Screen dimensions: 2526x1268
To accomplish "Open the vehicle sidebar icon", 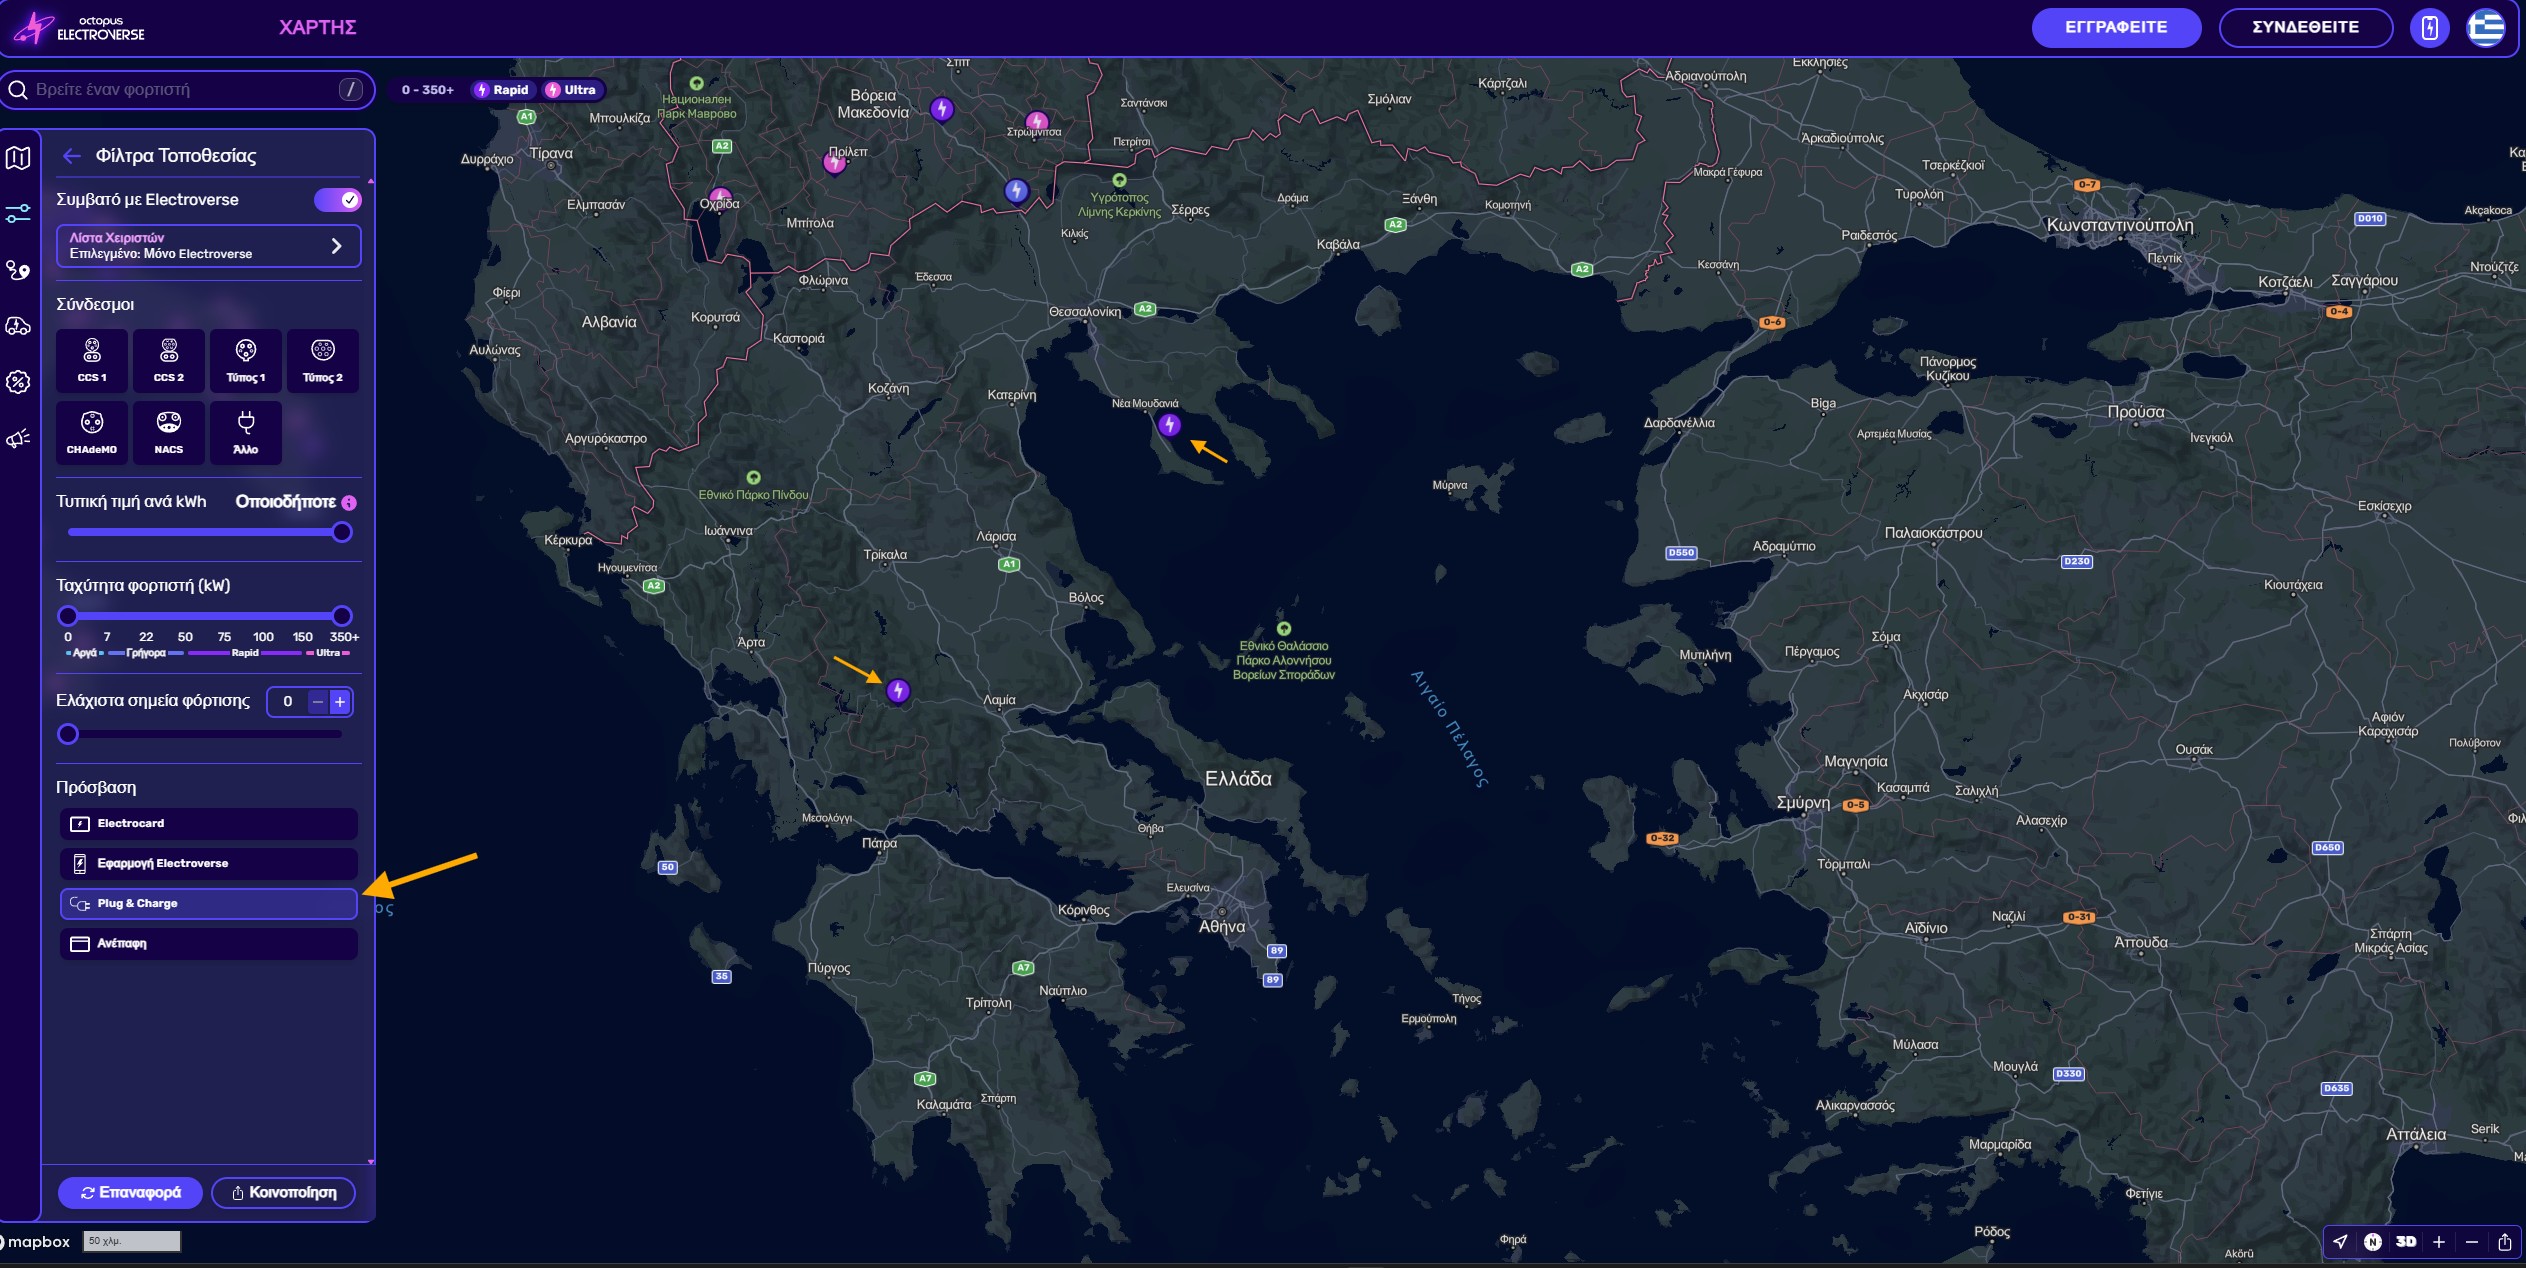I will coord(18,326).
